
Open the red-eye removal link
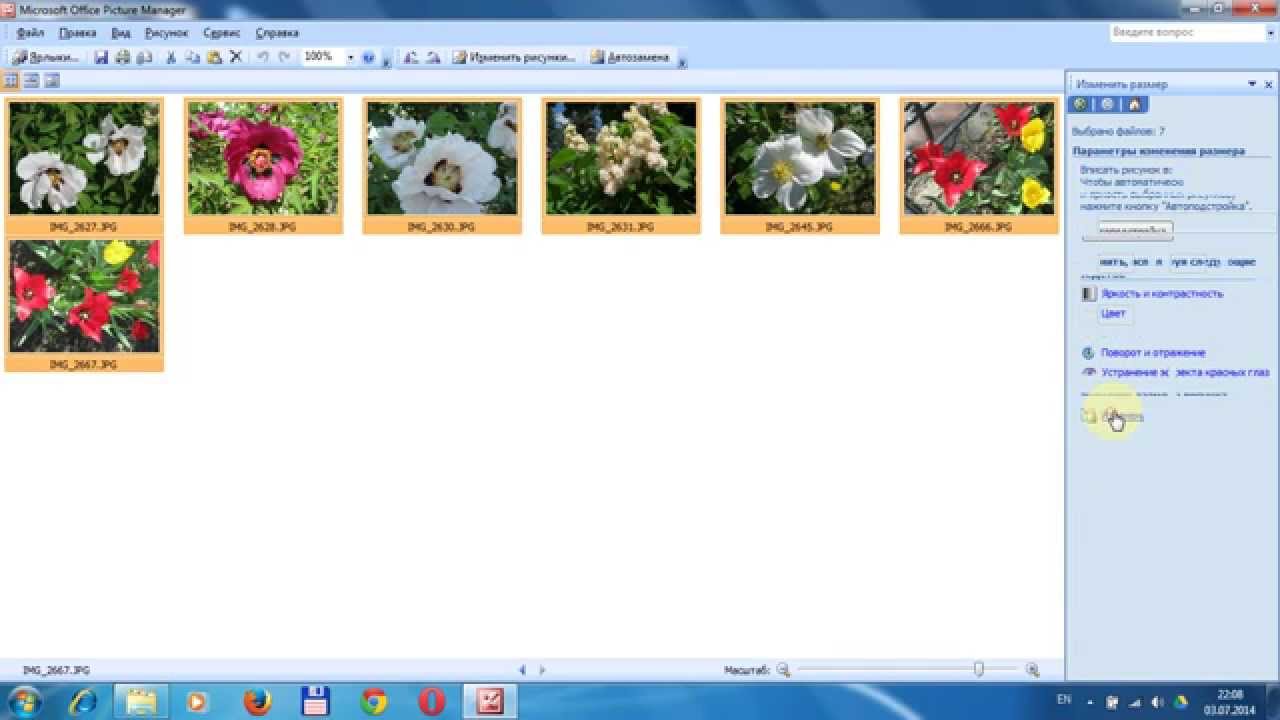click(x=1185, y=372)
